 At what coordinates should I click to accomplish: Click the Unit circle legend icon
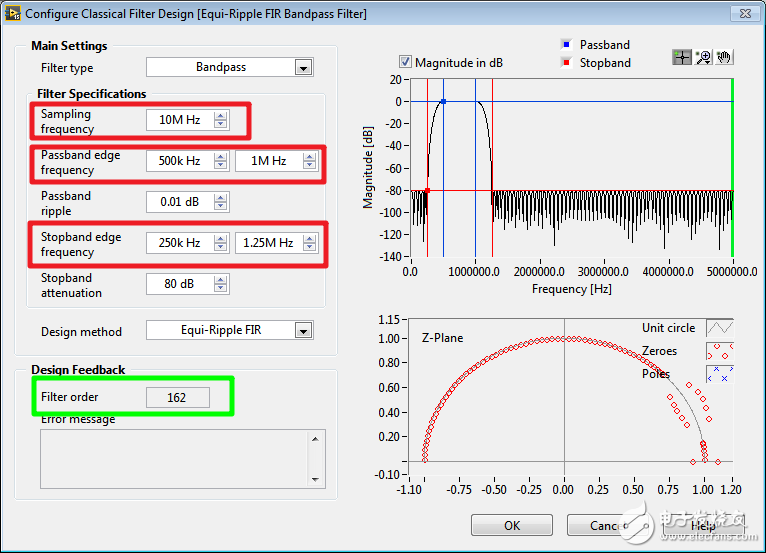pos(720,328)
